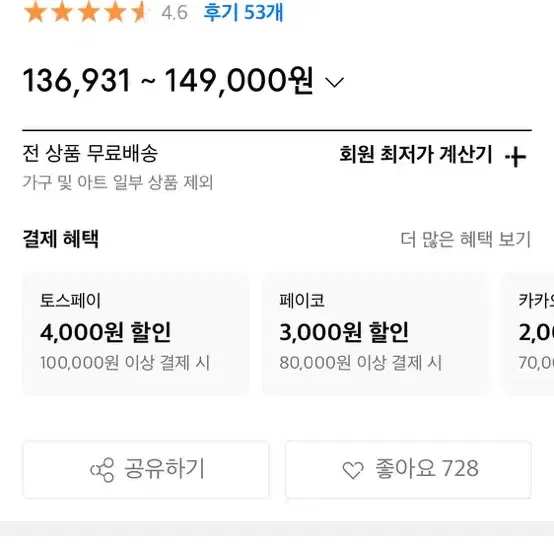Click 가구 및 아트 일부 상품 제외 note

(118, 183)
